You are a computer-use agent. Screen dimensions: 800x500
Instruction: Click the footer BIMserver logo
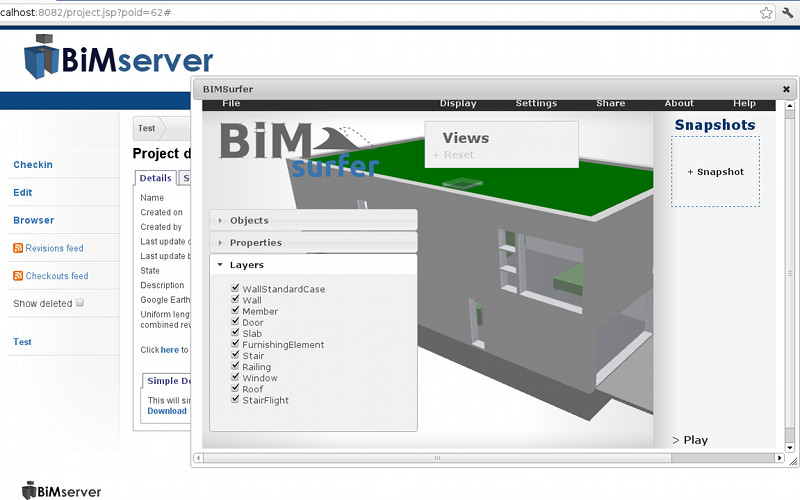click(61, 490)
